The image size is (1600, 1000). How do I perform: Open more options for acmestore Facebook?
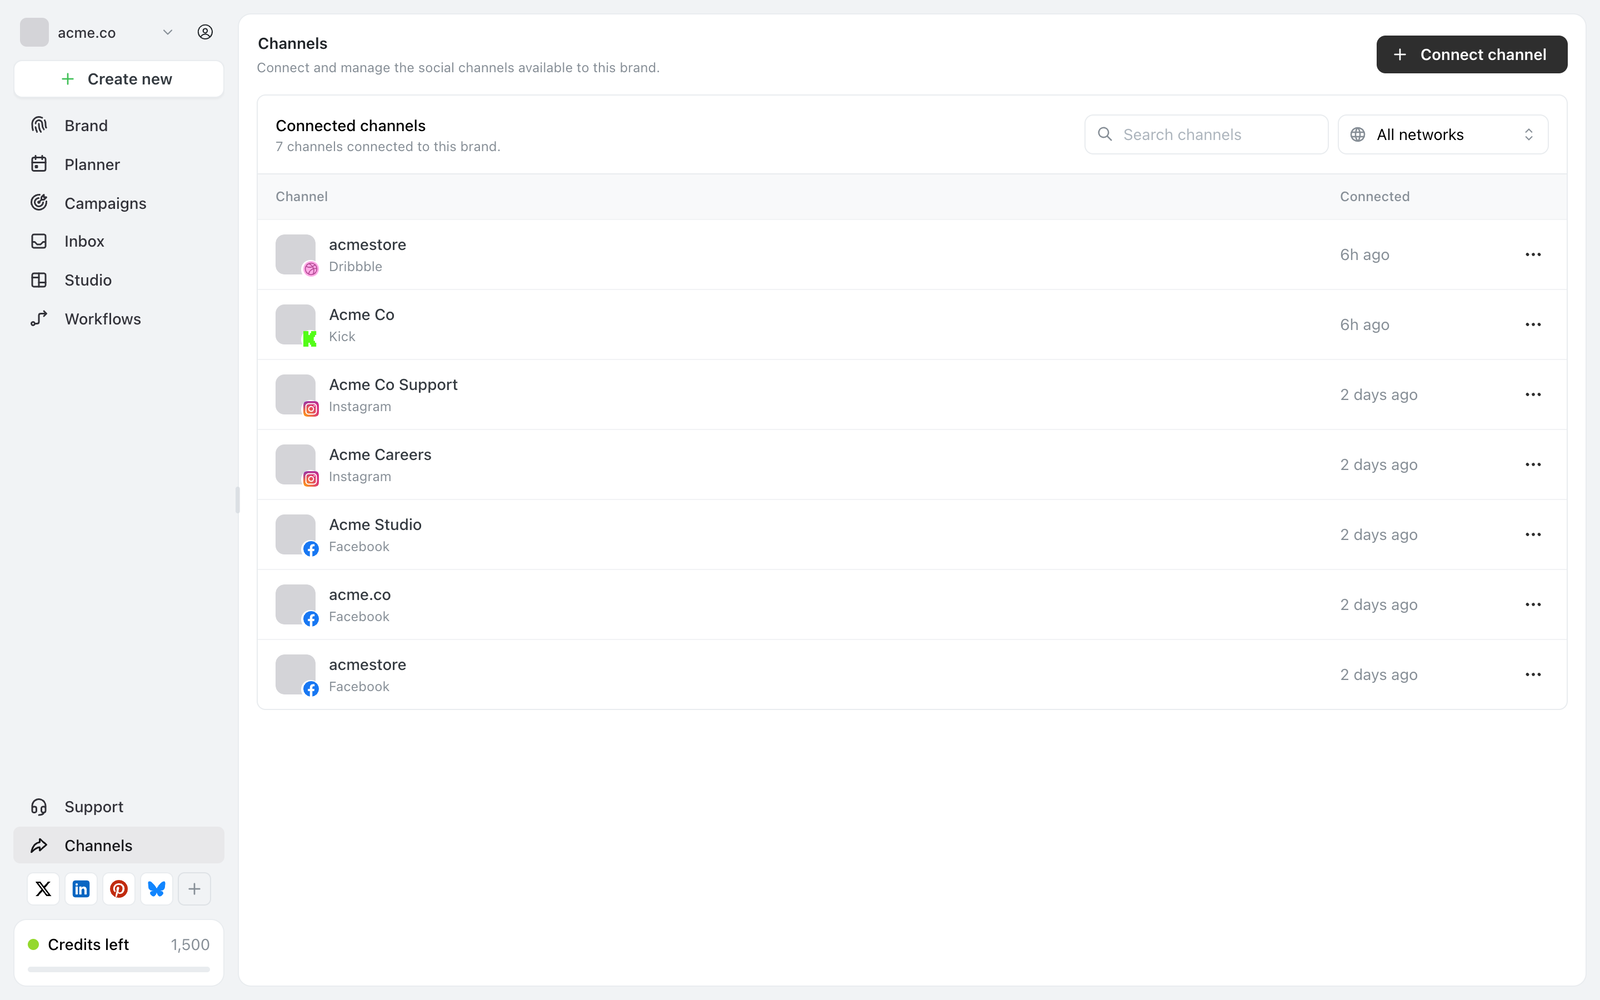tap(1533, 675)
